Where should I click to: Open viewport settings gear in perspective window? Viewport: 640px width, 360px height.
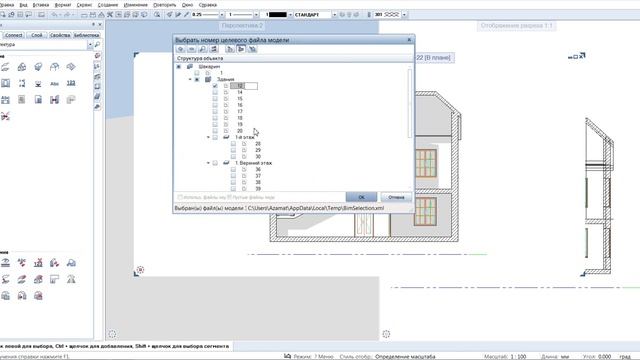112,334
